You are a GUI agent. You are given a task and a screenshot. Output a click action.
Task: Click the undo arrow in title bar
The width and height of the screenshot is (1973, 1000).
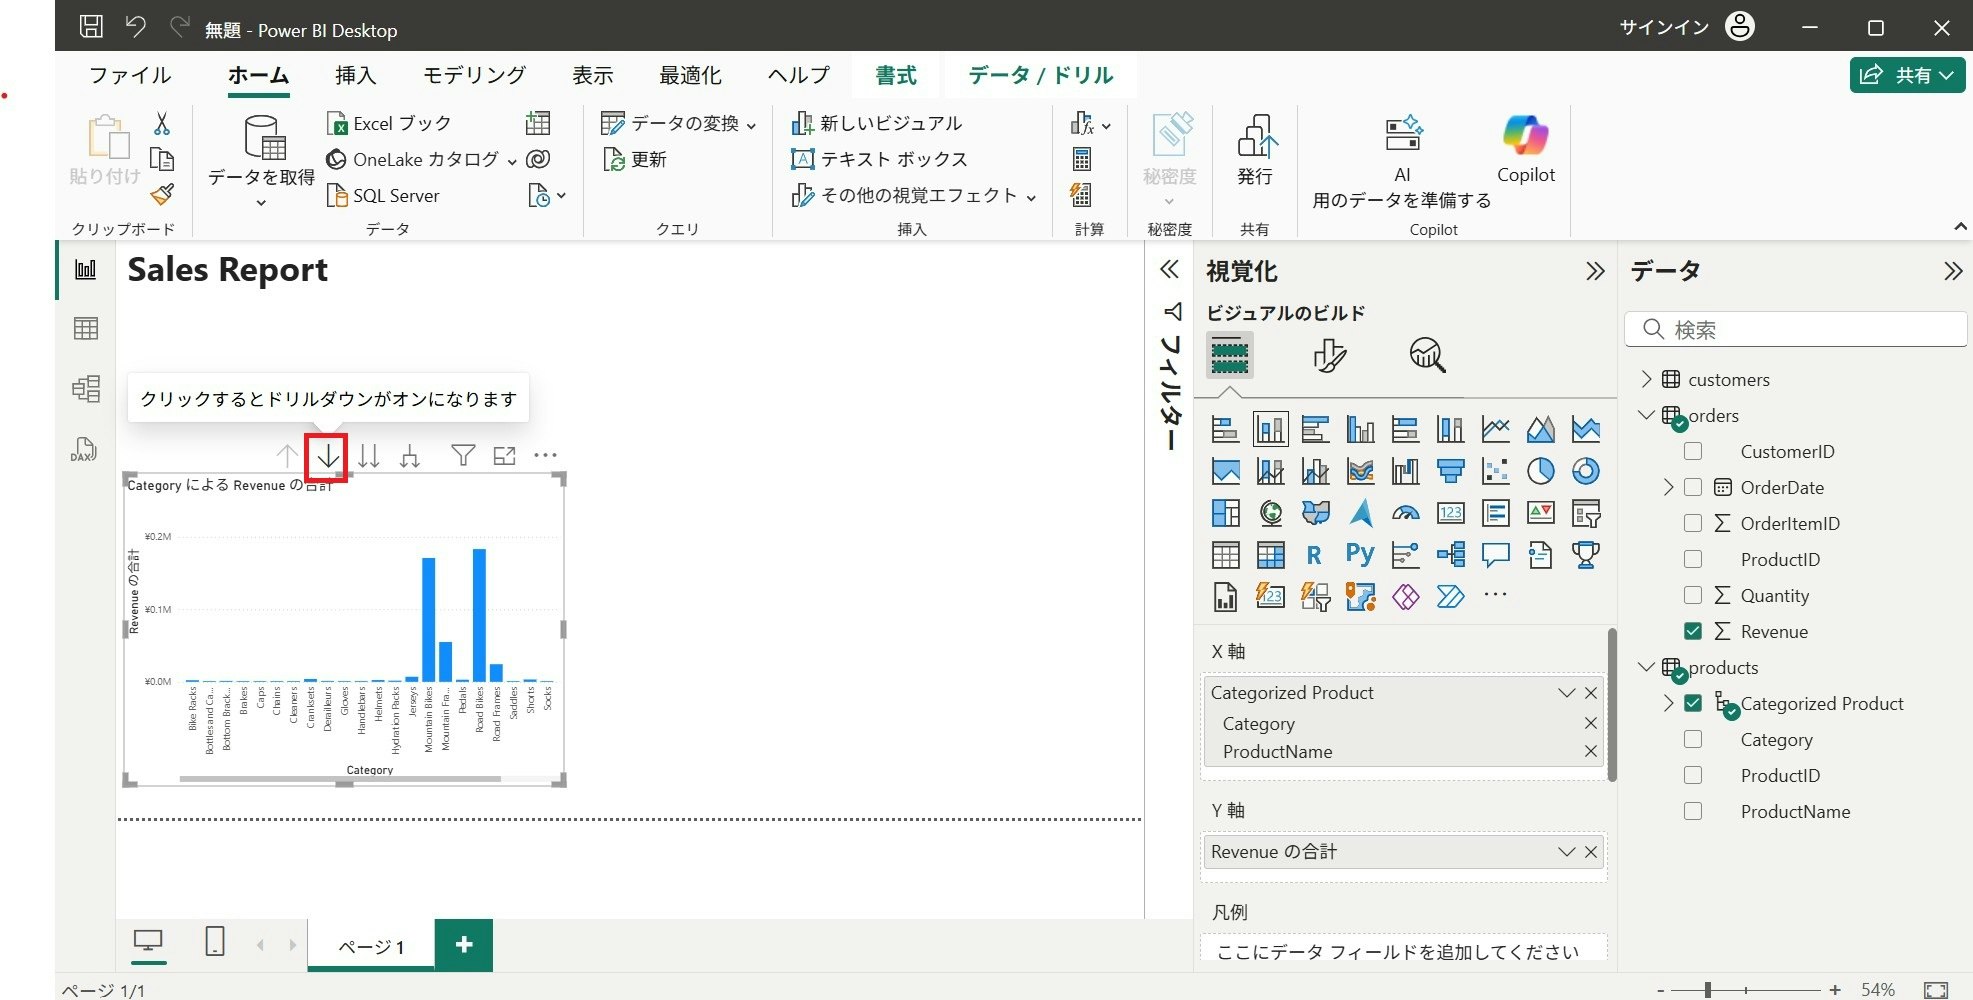(136, 27)
